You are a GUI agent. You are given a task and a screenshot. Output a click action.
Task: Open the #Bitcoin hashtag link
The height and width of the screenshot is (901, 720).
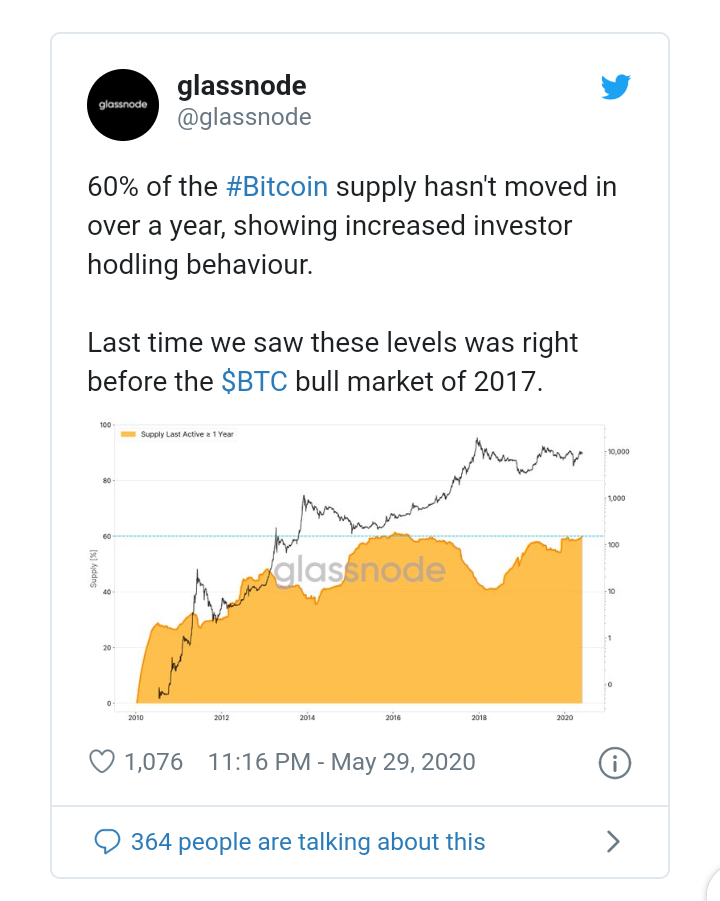277,187
